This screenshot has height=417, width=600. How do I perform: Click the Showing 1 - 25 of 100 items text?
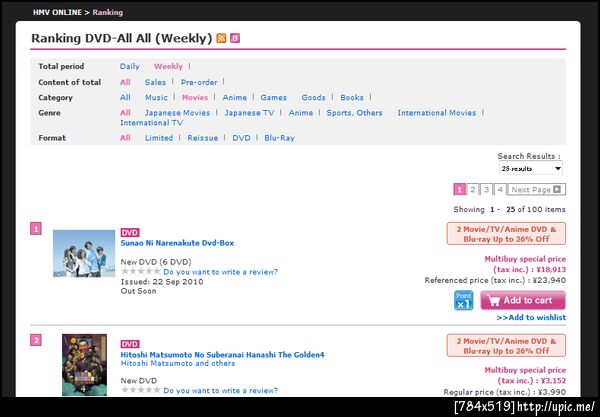pyautogui.click(x=509, y=209)
